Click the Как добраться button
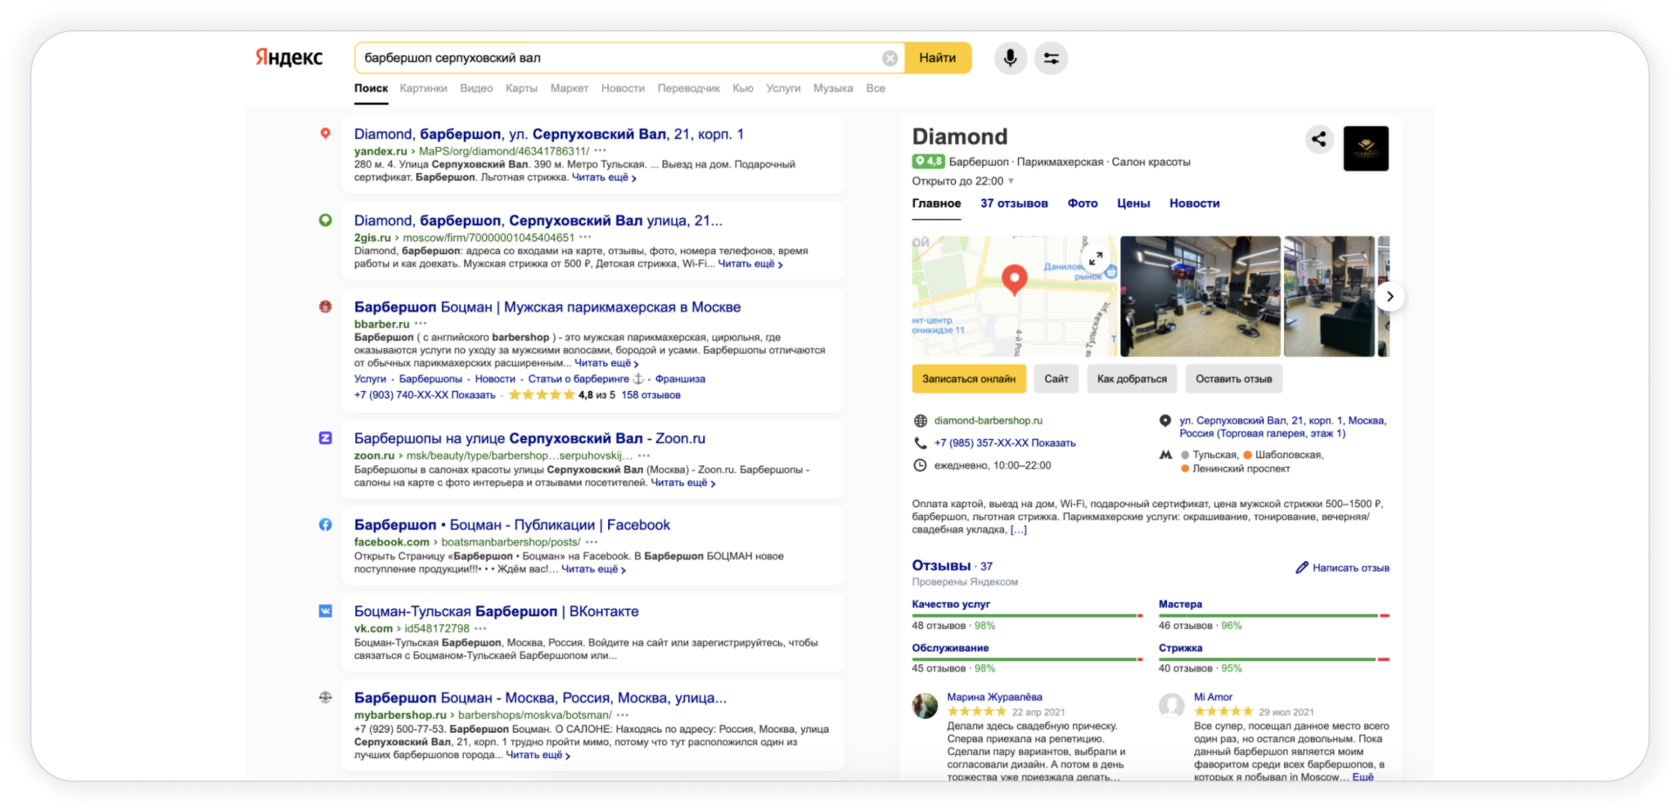Screen dimensions: 1680x812 click(x=1131, y=379)
